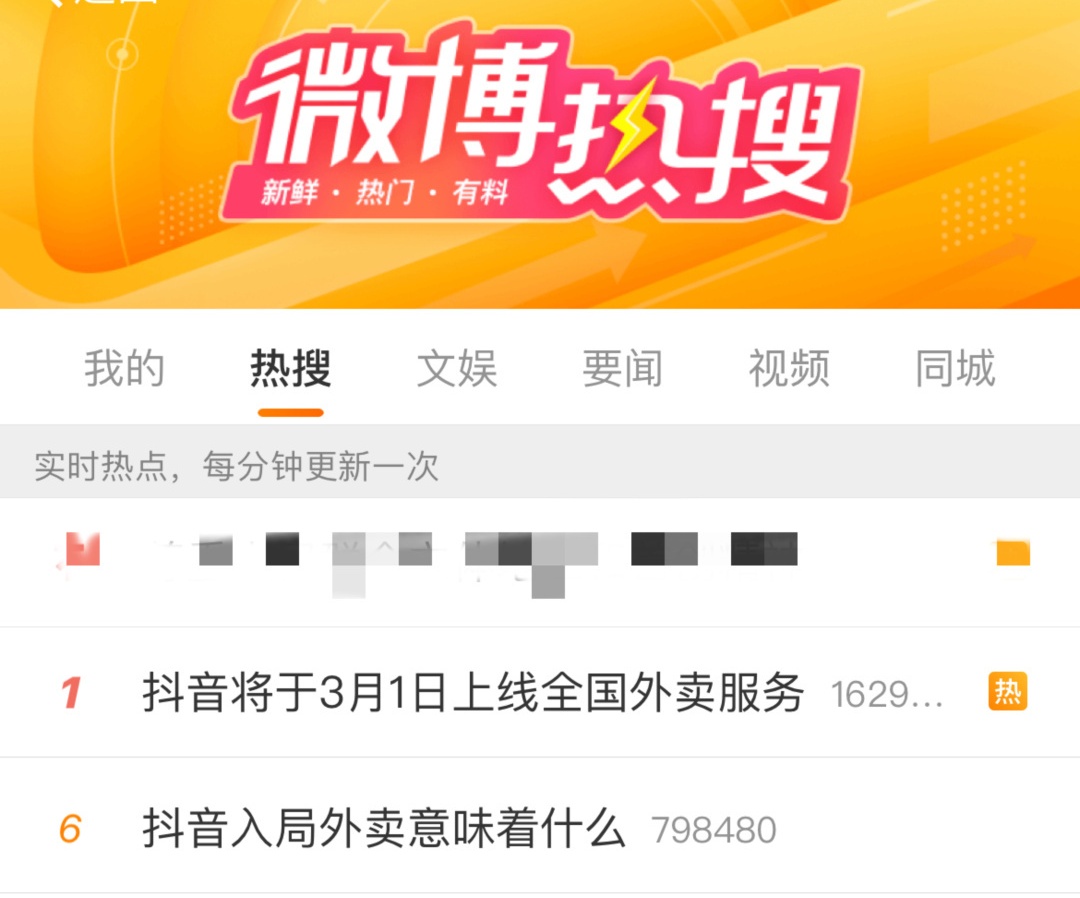Click the 实时热点 update notice bar
This screenshot has height=898, width=1080.
540,466
